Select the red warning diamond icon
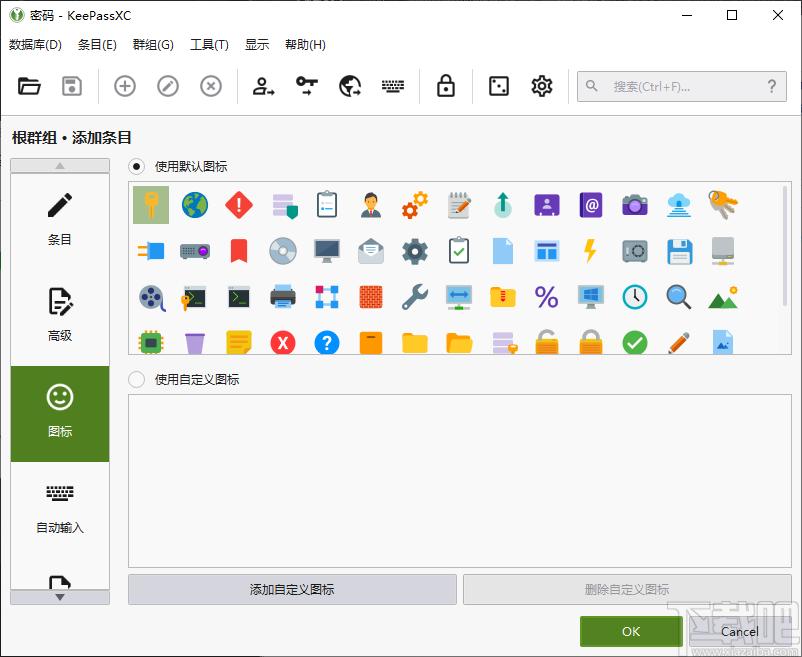The image size is (802, 657). 239,205
